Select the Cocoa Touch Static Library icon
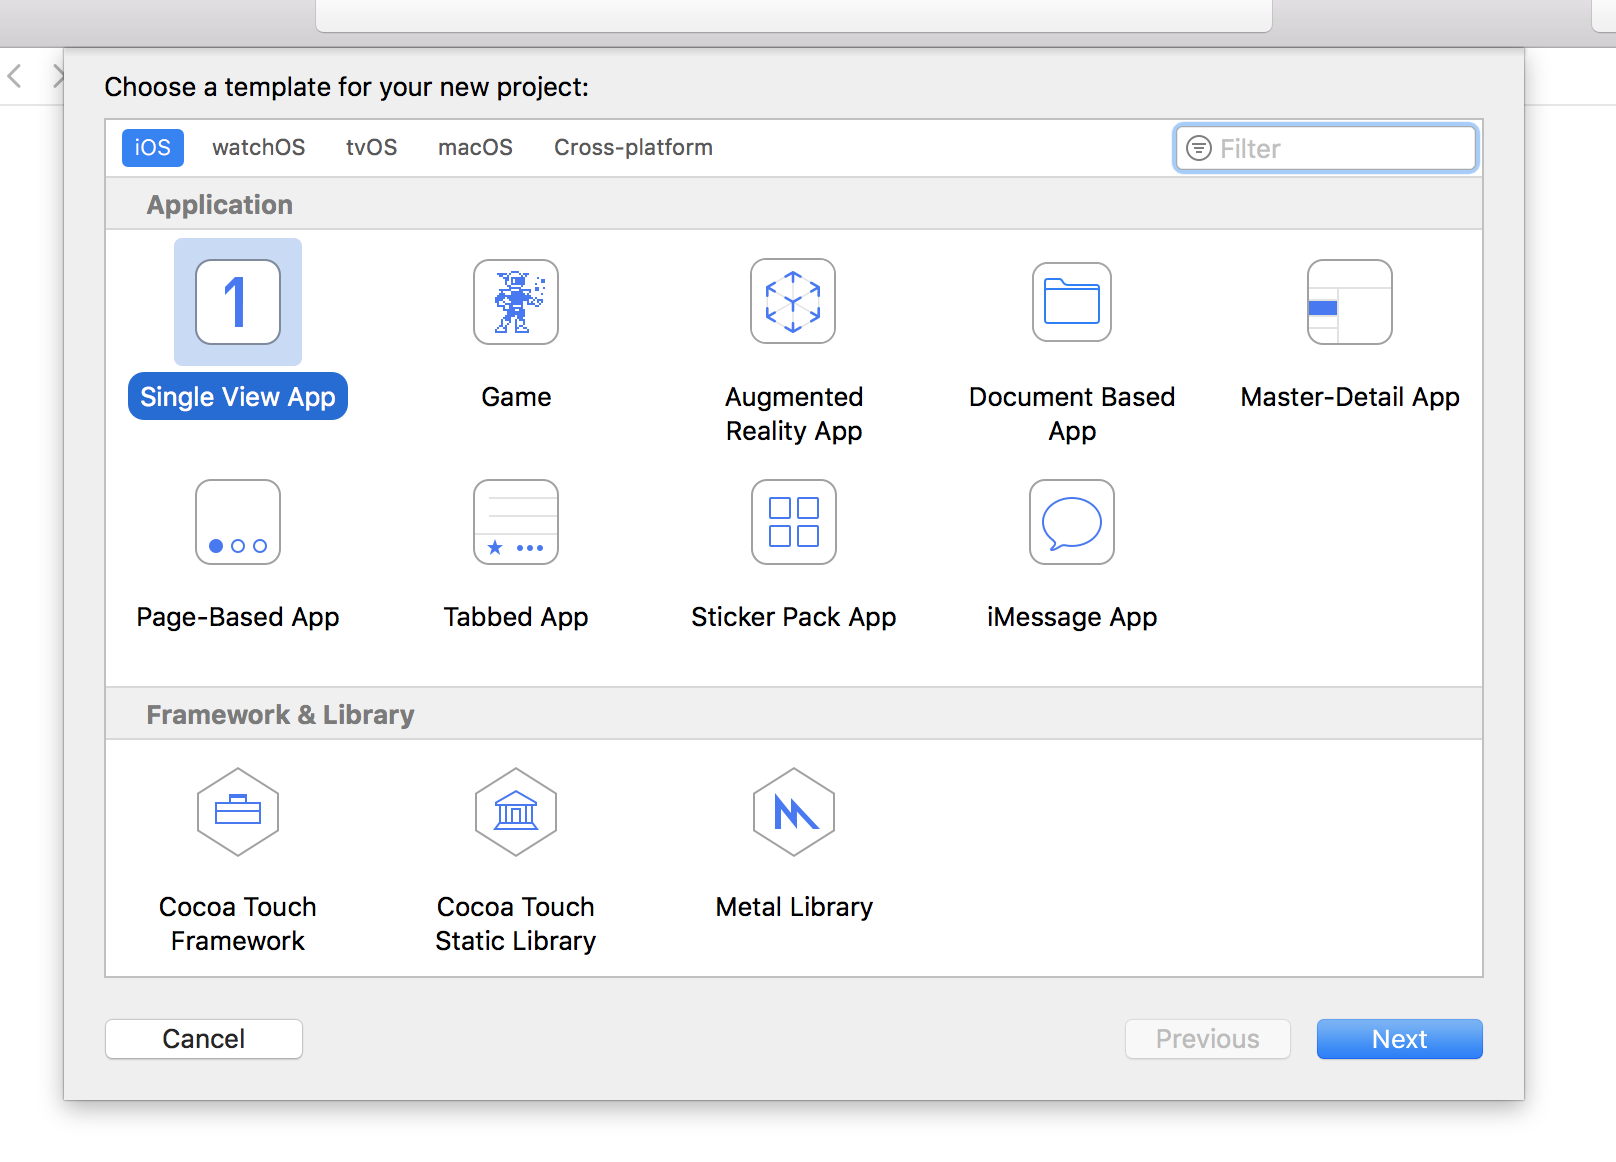 pos(516,812)
